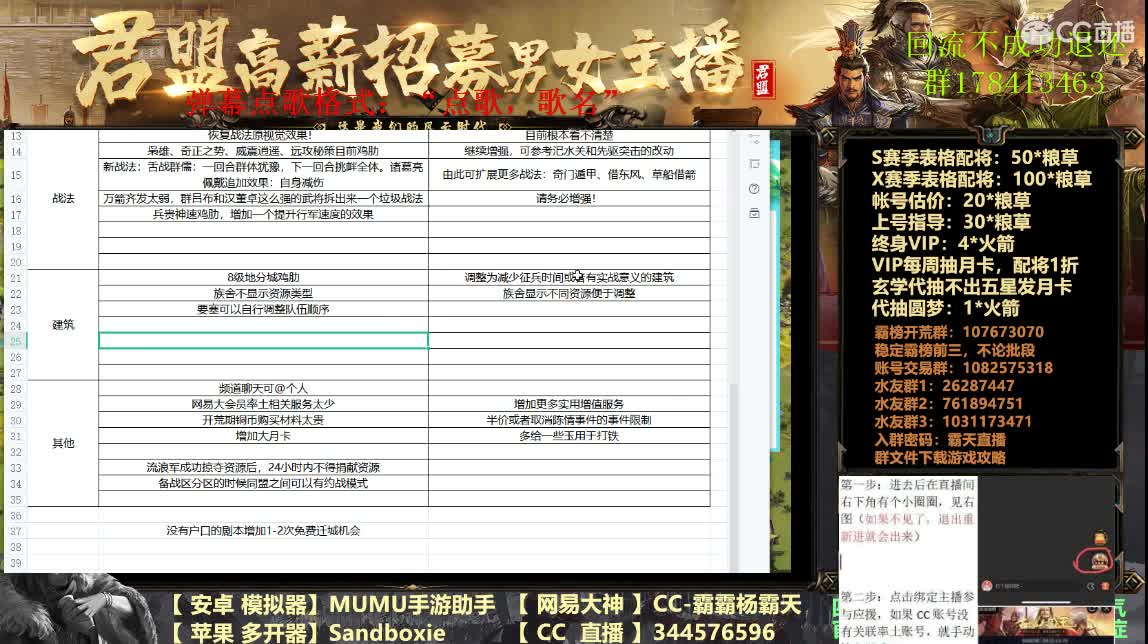The image size is (1148, 644).
Task: Select cell 由此可扩展更多战法：奇门遁甲、借东风
Action: [569, 175]
